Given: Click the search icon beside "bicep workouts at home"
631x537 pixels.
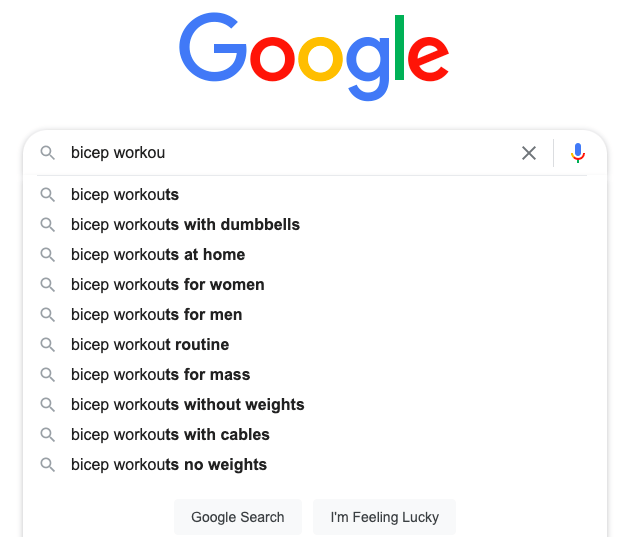Looking at the screenshot, I should coord(47,254).
